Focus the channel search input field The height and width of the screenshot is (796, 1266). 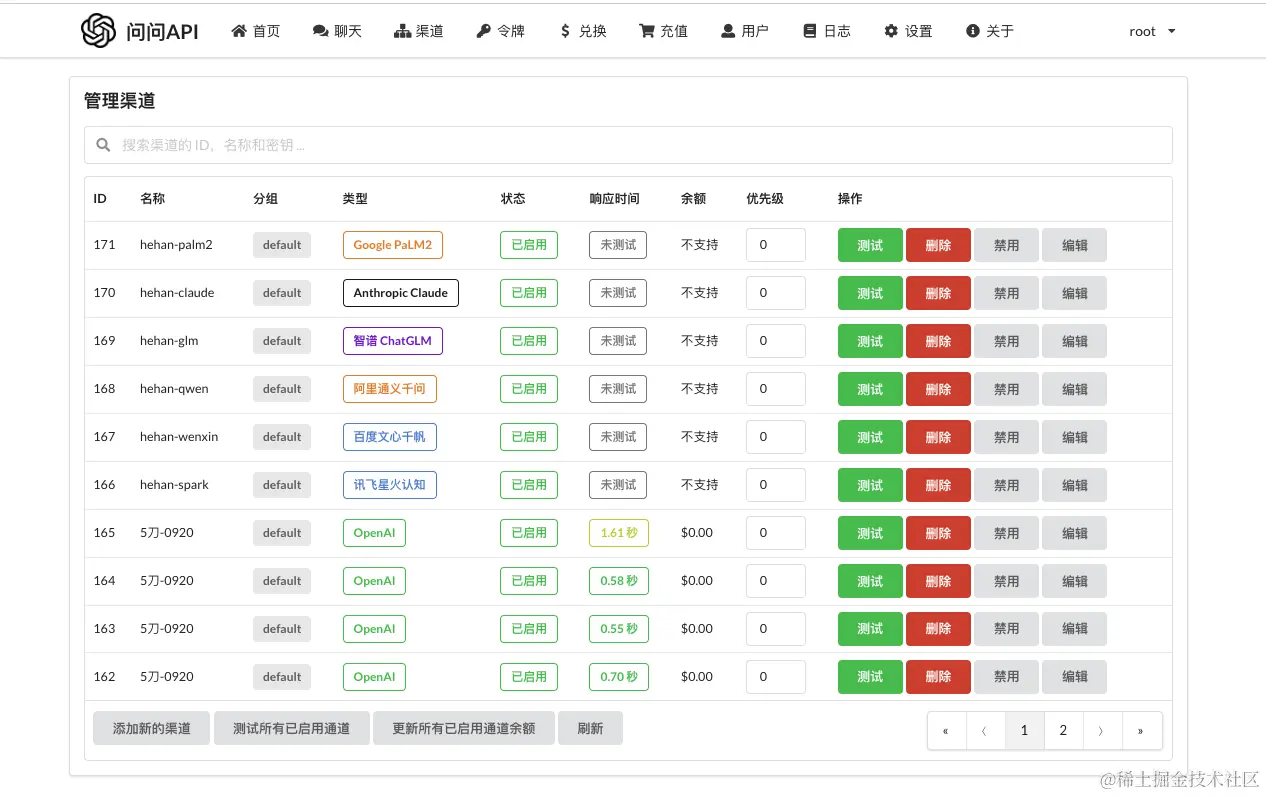pyautogui.click(x=628, y=145)
